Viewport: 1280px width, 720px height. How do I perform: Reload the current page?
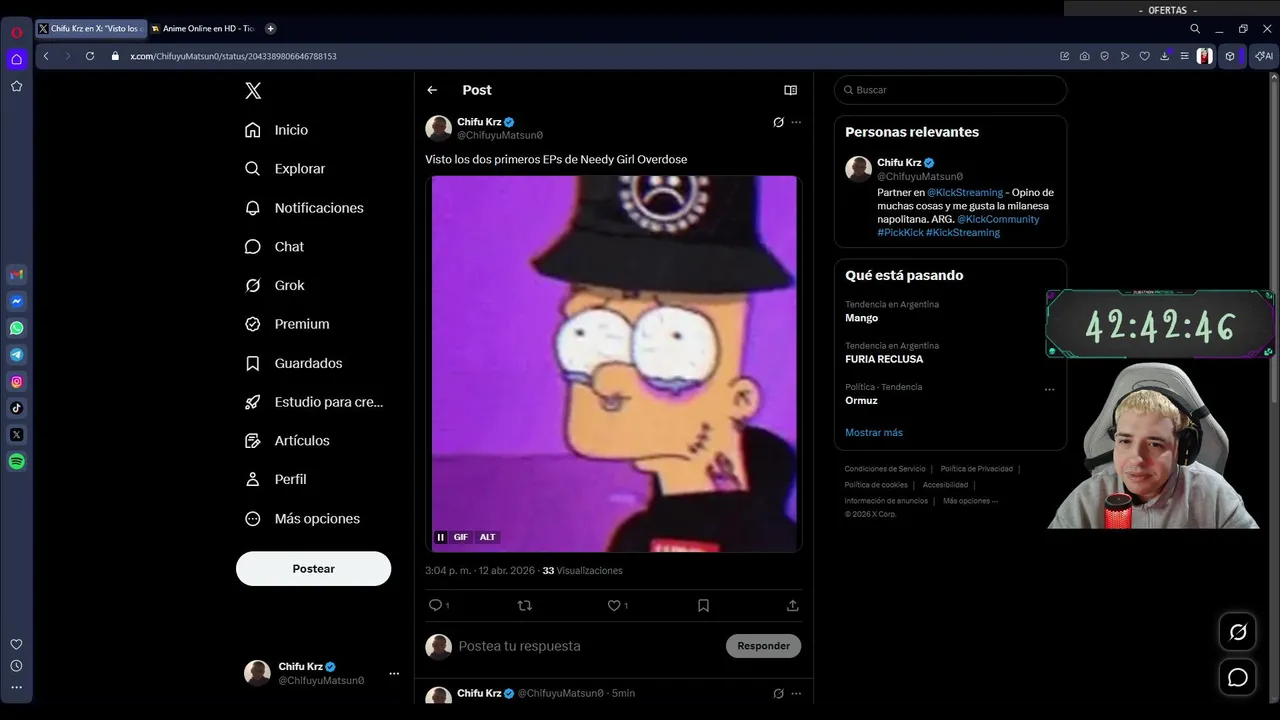(x=90, y=56)
